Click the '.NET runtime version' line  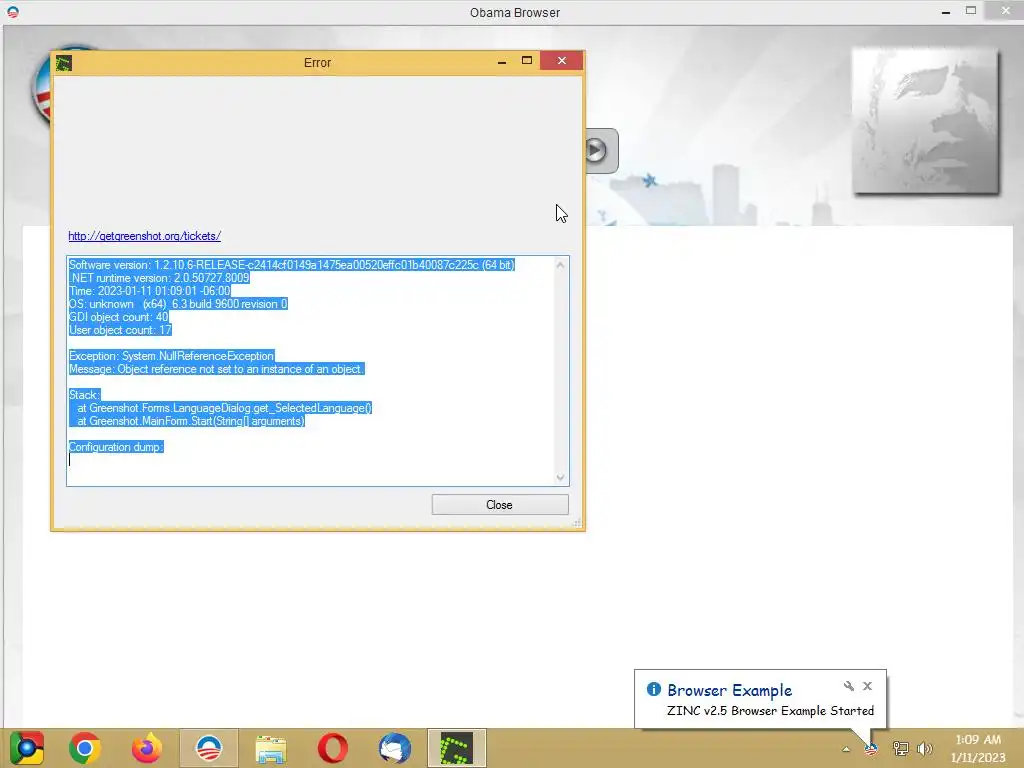[159, 278]
